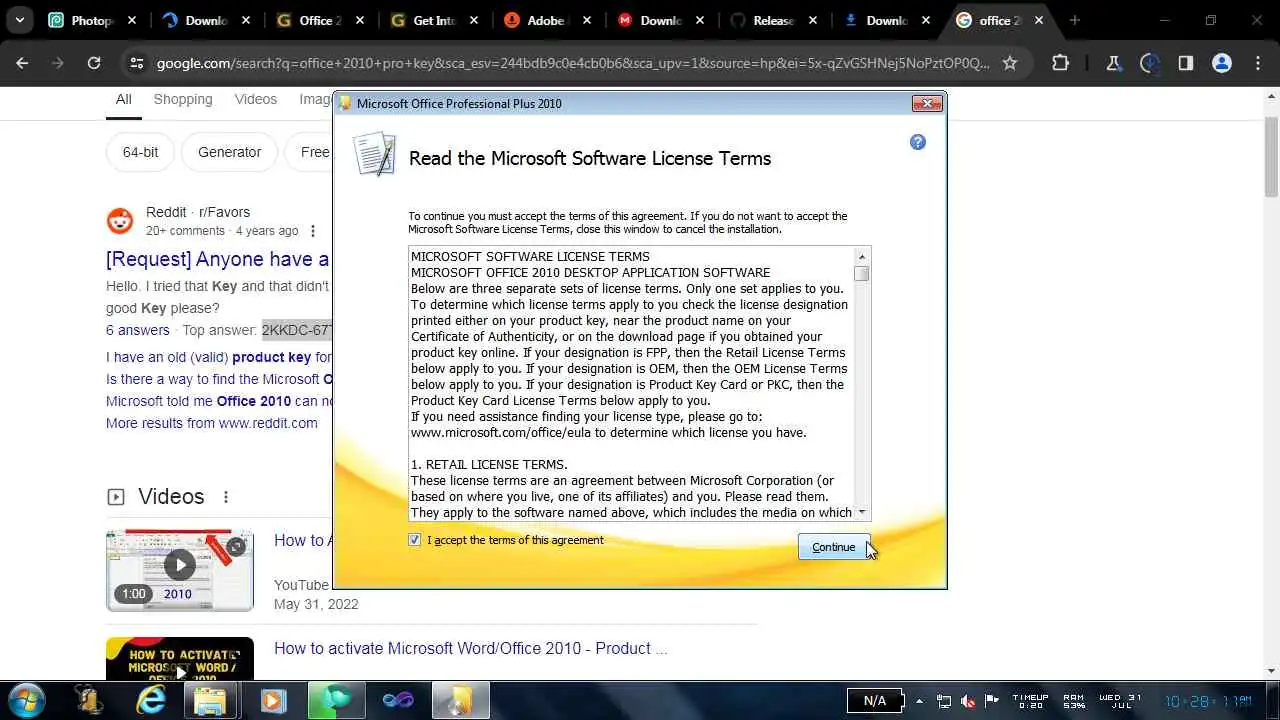
Task: Select the Shopping search tab
Action: (x=183, y=99)
